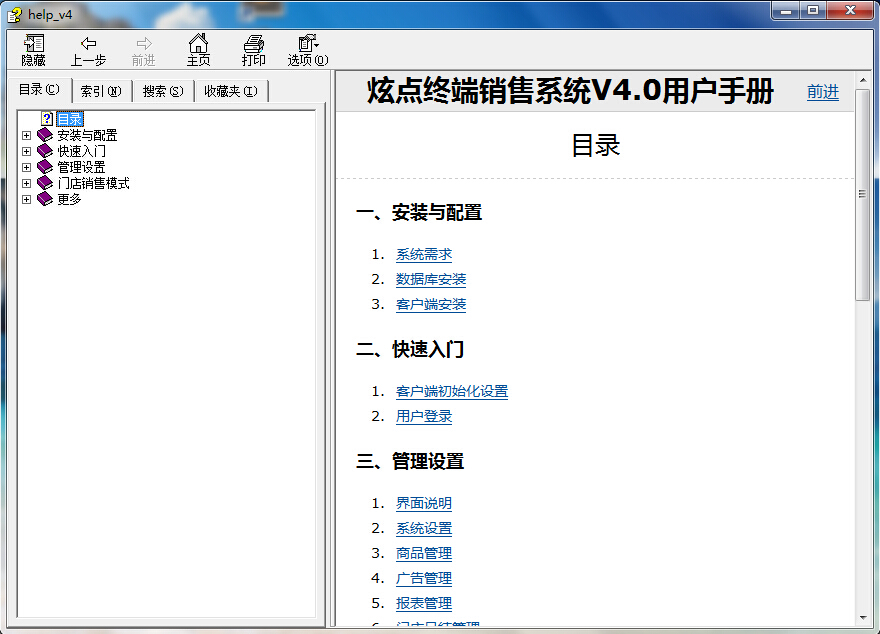Click the 二、快速入门 section heading

click(410, 350)
